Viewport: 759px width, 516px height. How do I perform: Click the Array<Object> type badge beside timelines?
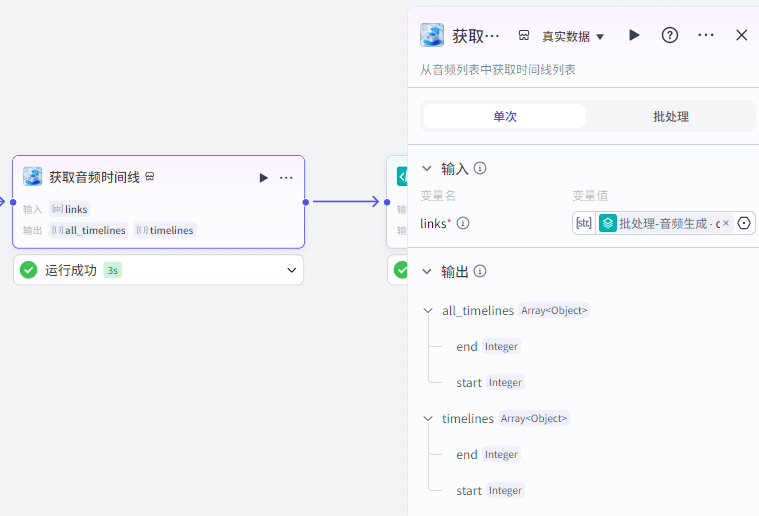click(x=533, y=418)
